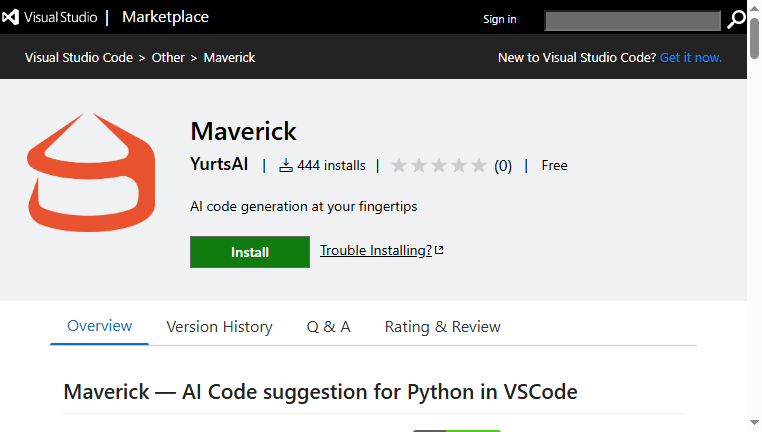Open the Rating & Review tab

click(442, 327)
